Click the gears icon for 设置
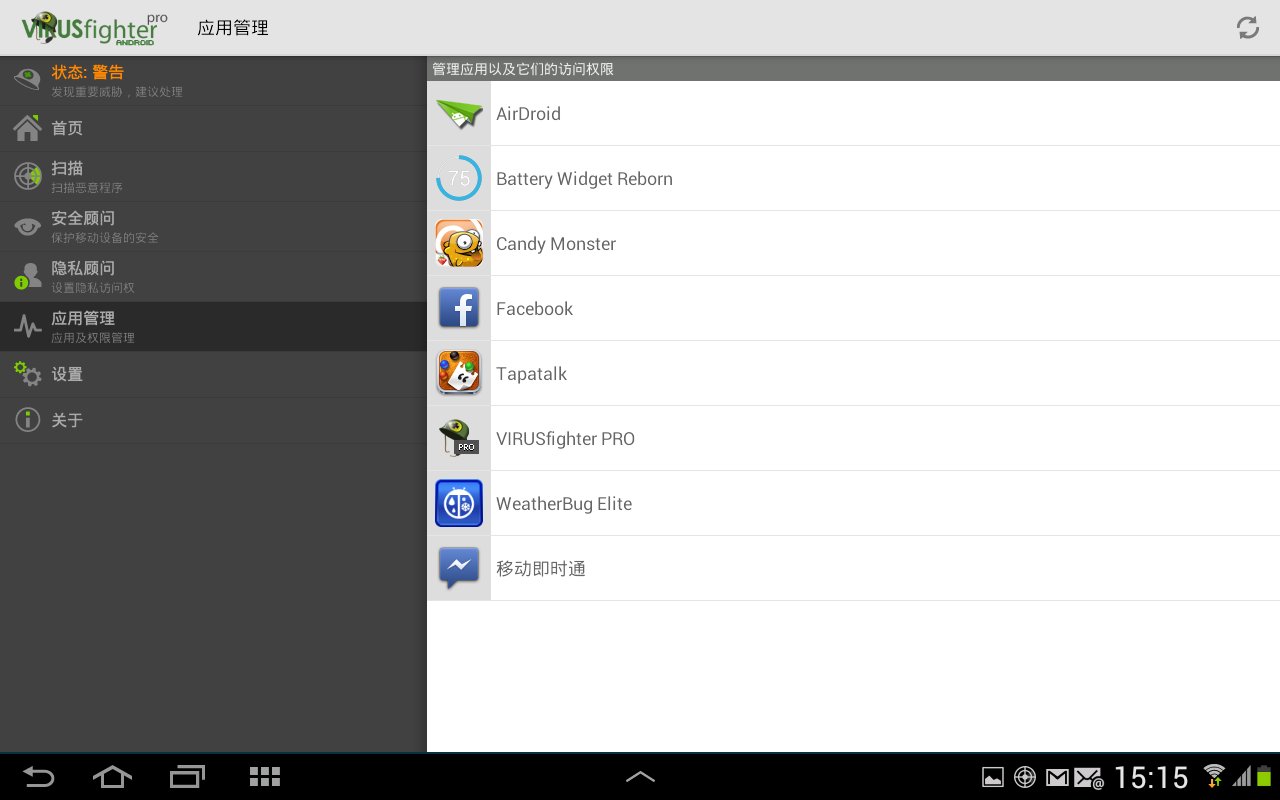Viewport: 1280px width, 800px height. coord(27,374)
